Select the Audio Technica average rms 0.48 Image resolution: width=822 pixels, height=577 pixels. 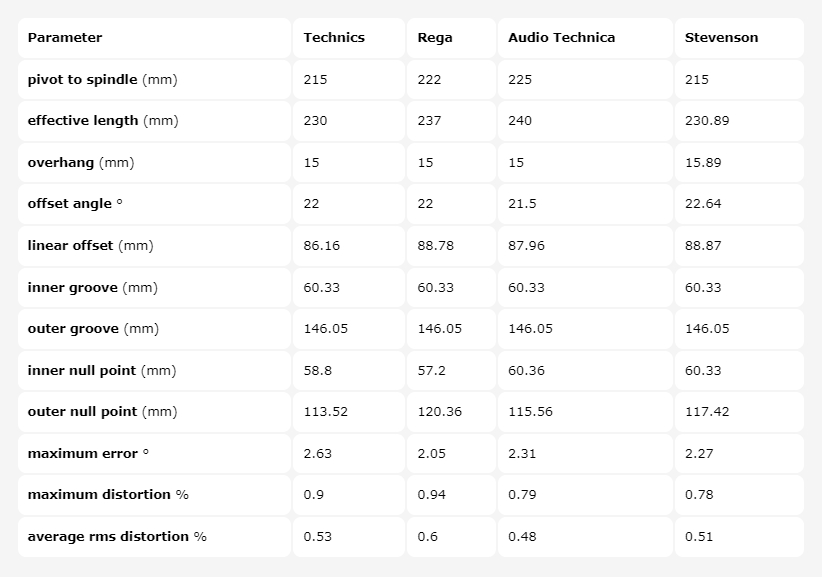[521, 537]
